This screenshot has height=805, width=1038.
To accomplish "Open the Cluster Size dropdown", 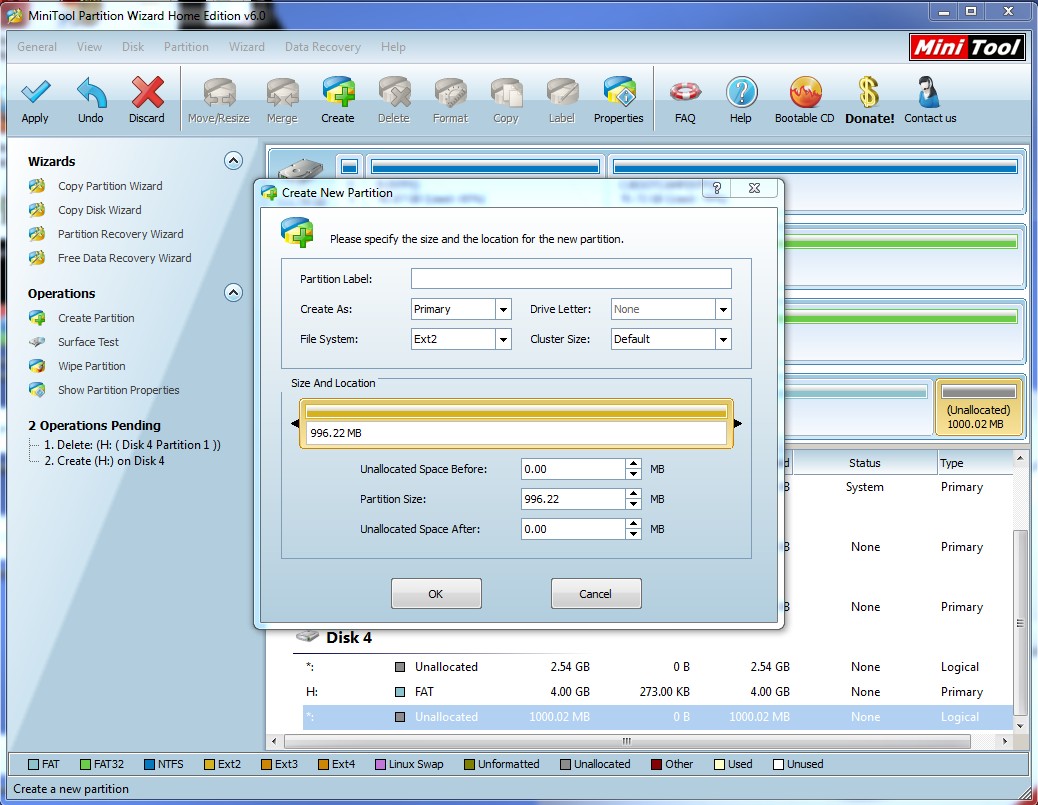I will click(723, 339).
